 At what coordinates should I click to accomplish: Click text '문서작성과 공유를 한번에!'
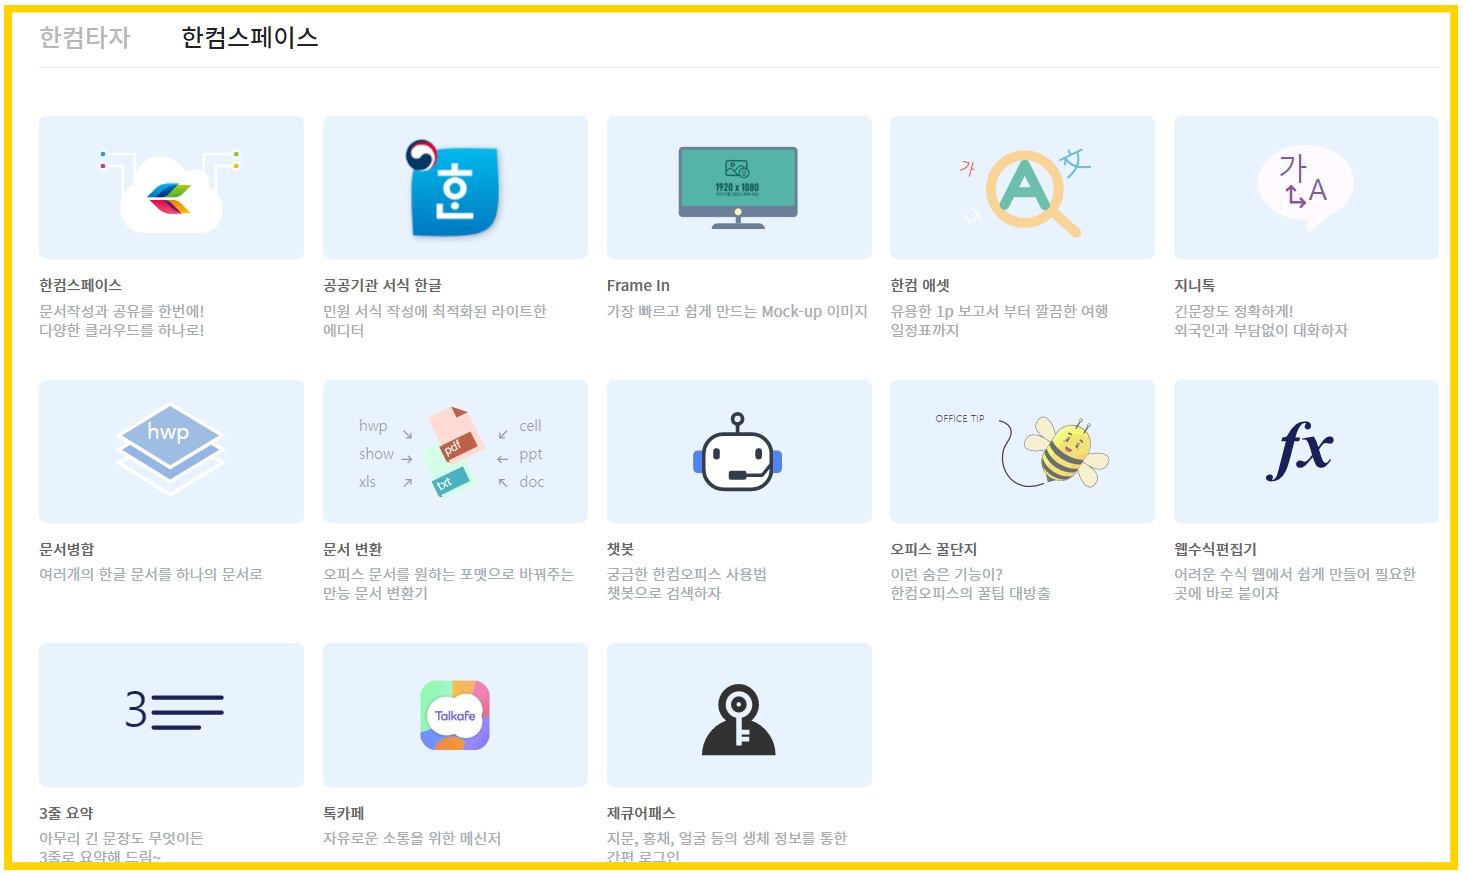[x=122, y=311]
